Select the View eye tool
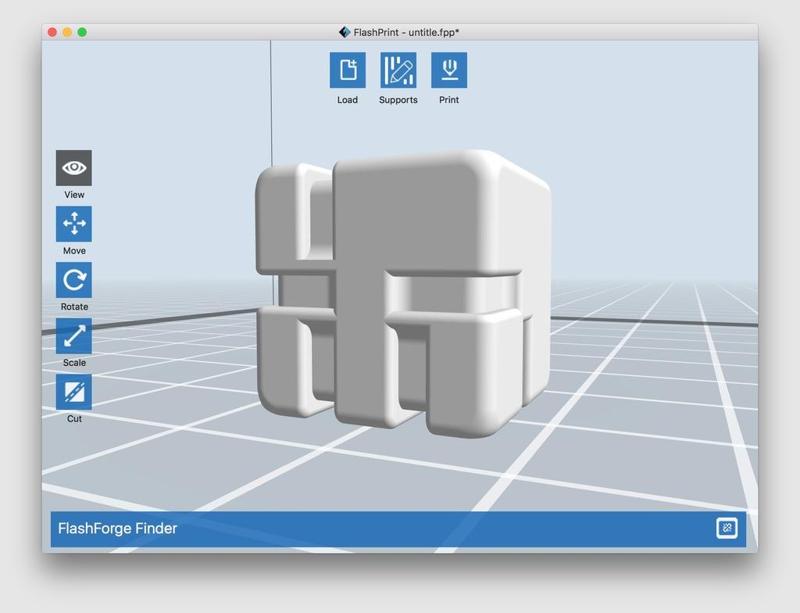Viewport: 800px width, 613px height. 74,168
